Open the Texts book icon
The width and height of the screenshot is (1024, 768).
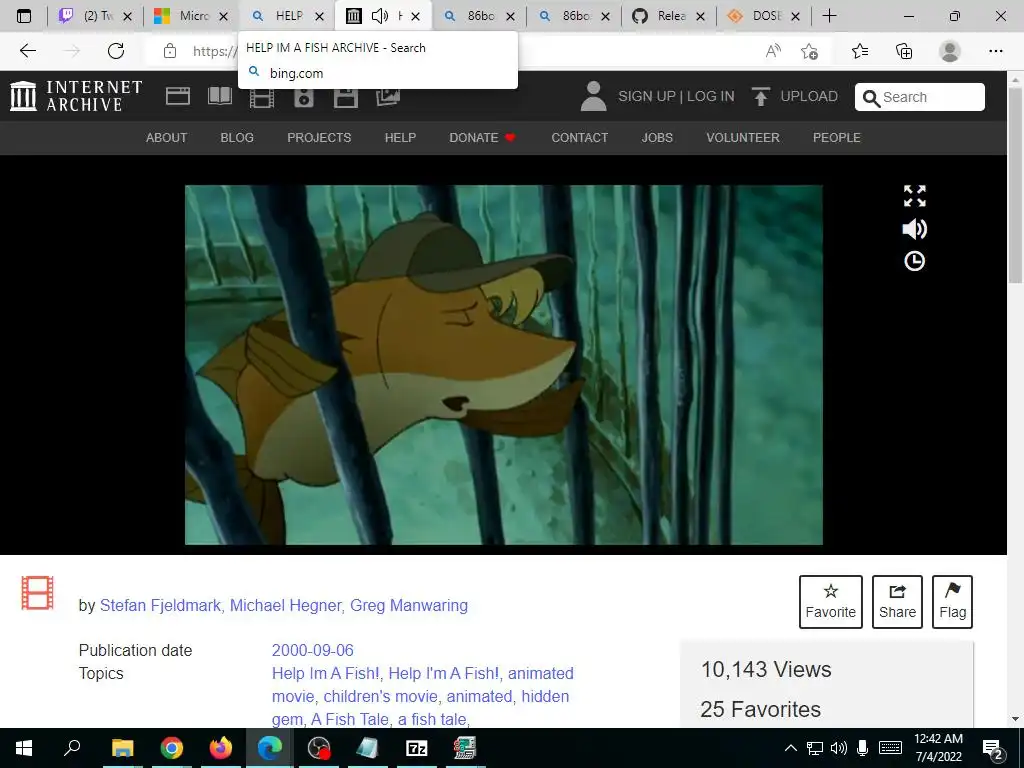219,97
